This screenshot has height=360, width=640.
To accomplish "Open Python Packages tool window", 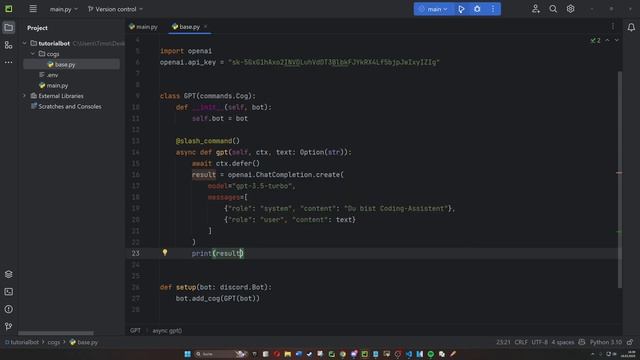I will pos(9,274).
